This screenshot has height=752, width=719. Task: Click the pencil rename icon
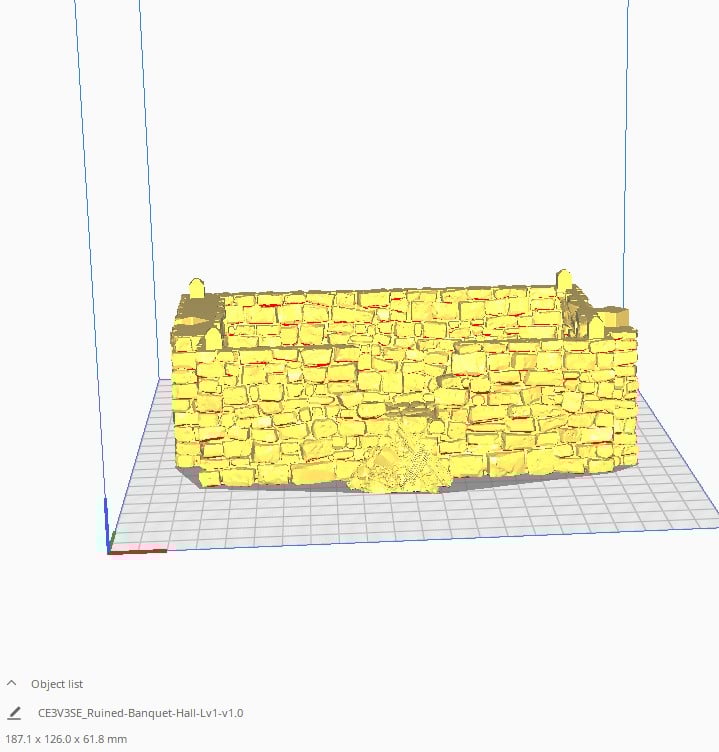14,713
